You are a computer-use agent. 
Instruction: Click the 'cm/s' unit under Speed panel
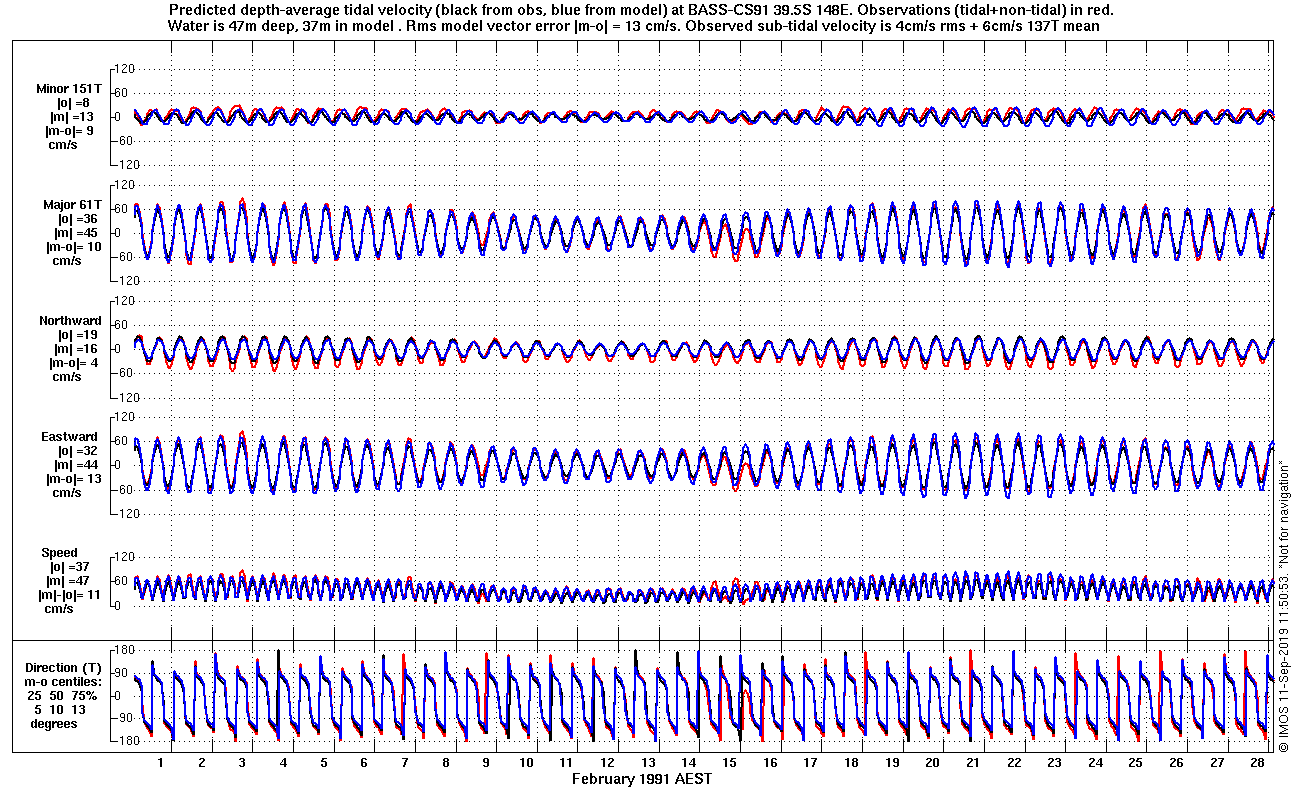pos(60,609)
